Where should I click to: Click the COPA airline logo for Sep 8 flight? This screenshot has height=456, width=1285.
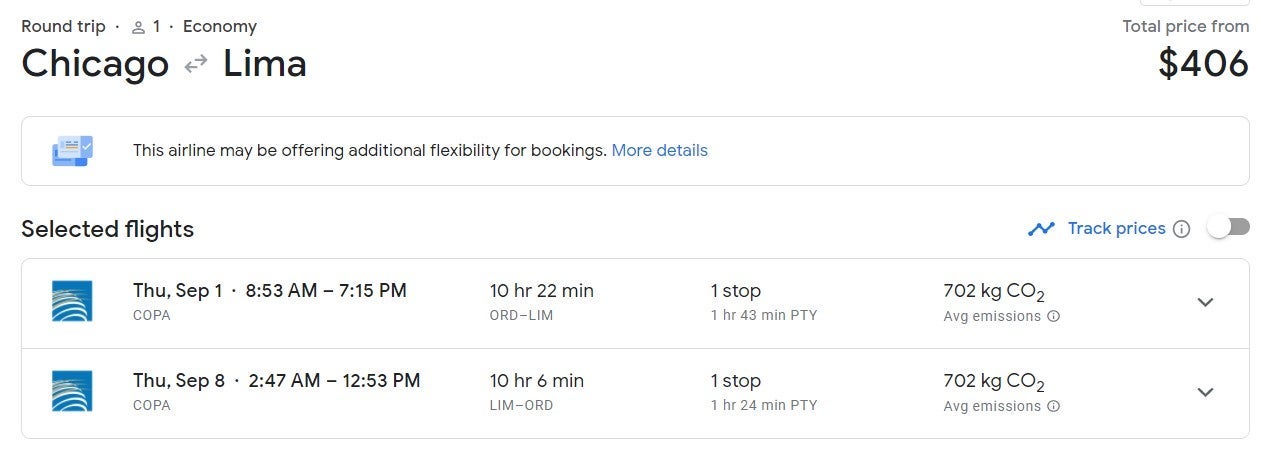click(x=72, y=391)
